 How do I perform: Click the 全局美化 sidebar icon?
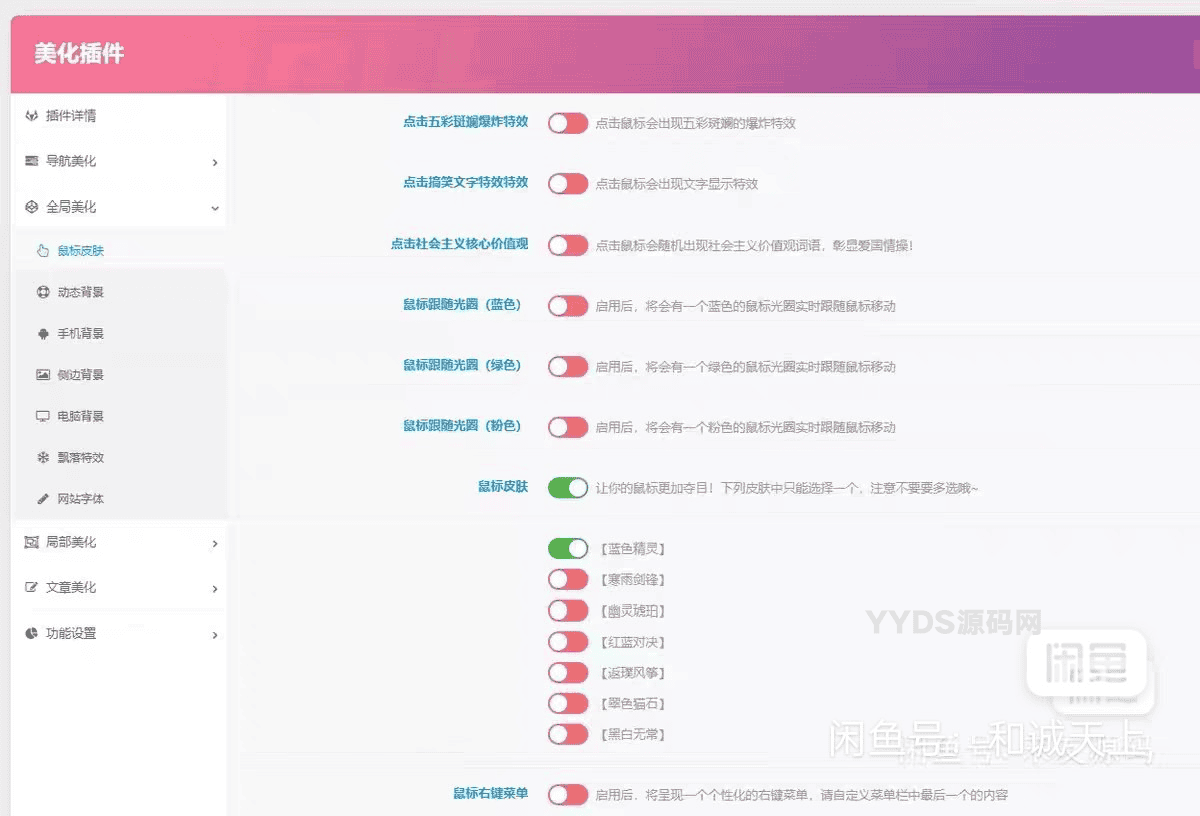(x=31, y=207)
